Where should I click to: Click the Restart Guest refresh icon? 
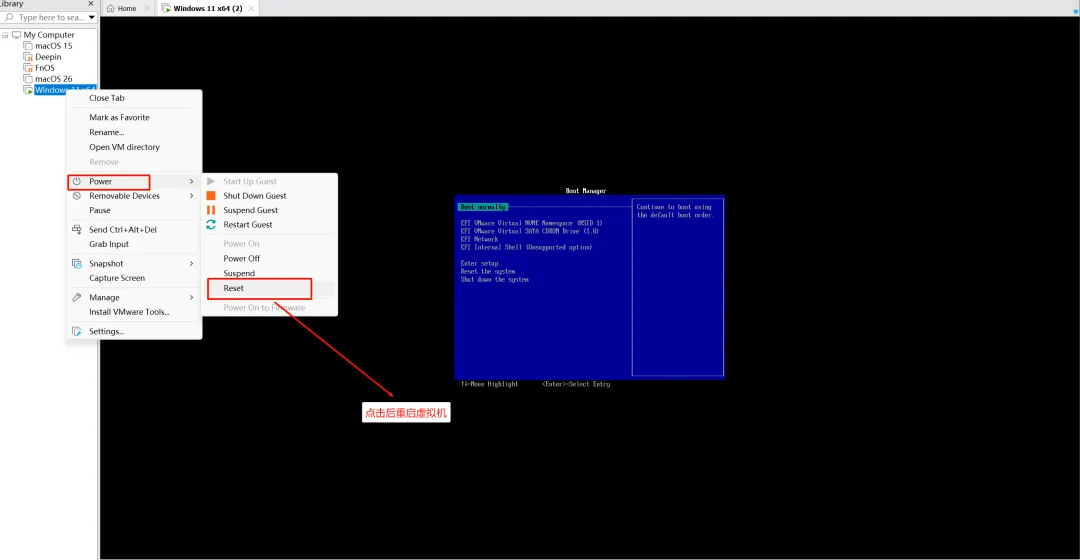tap(211, 225)
